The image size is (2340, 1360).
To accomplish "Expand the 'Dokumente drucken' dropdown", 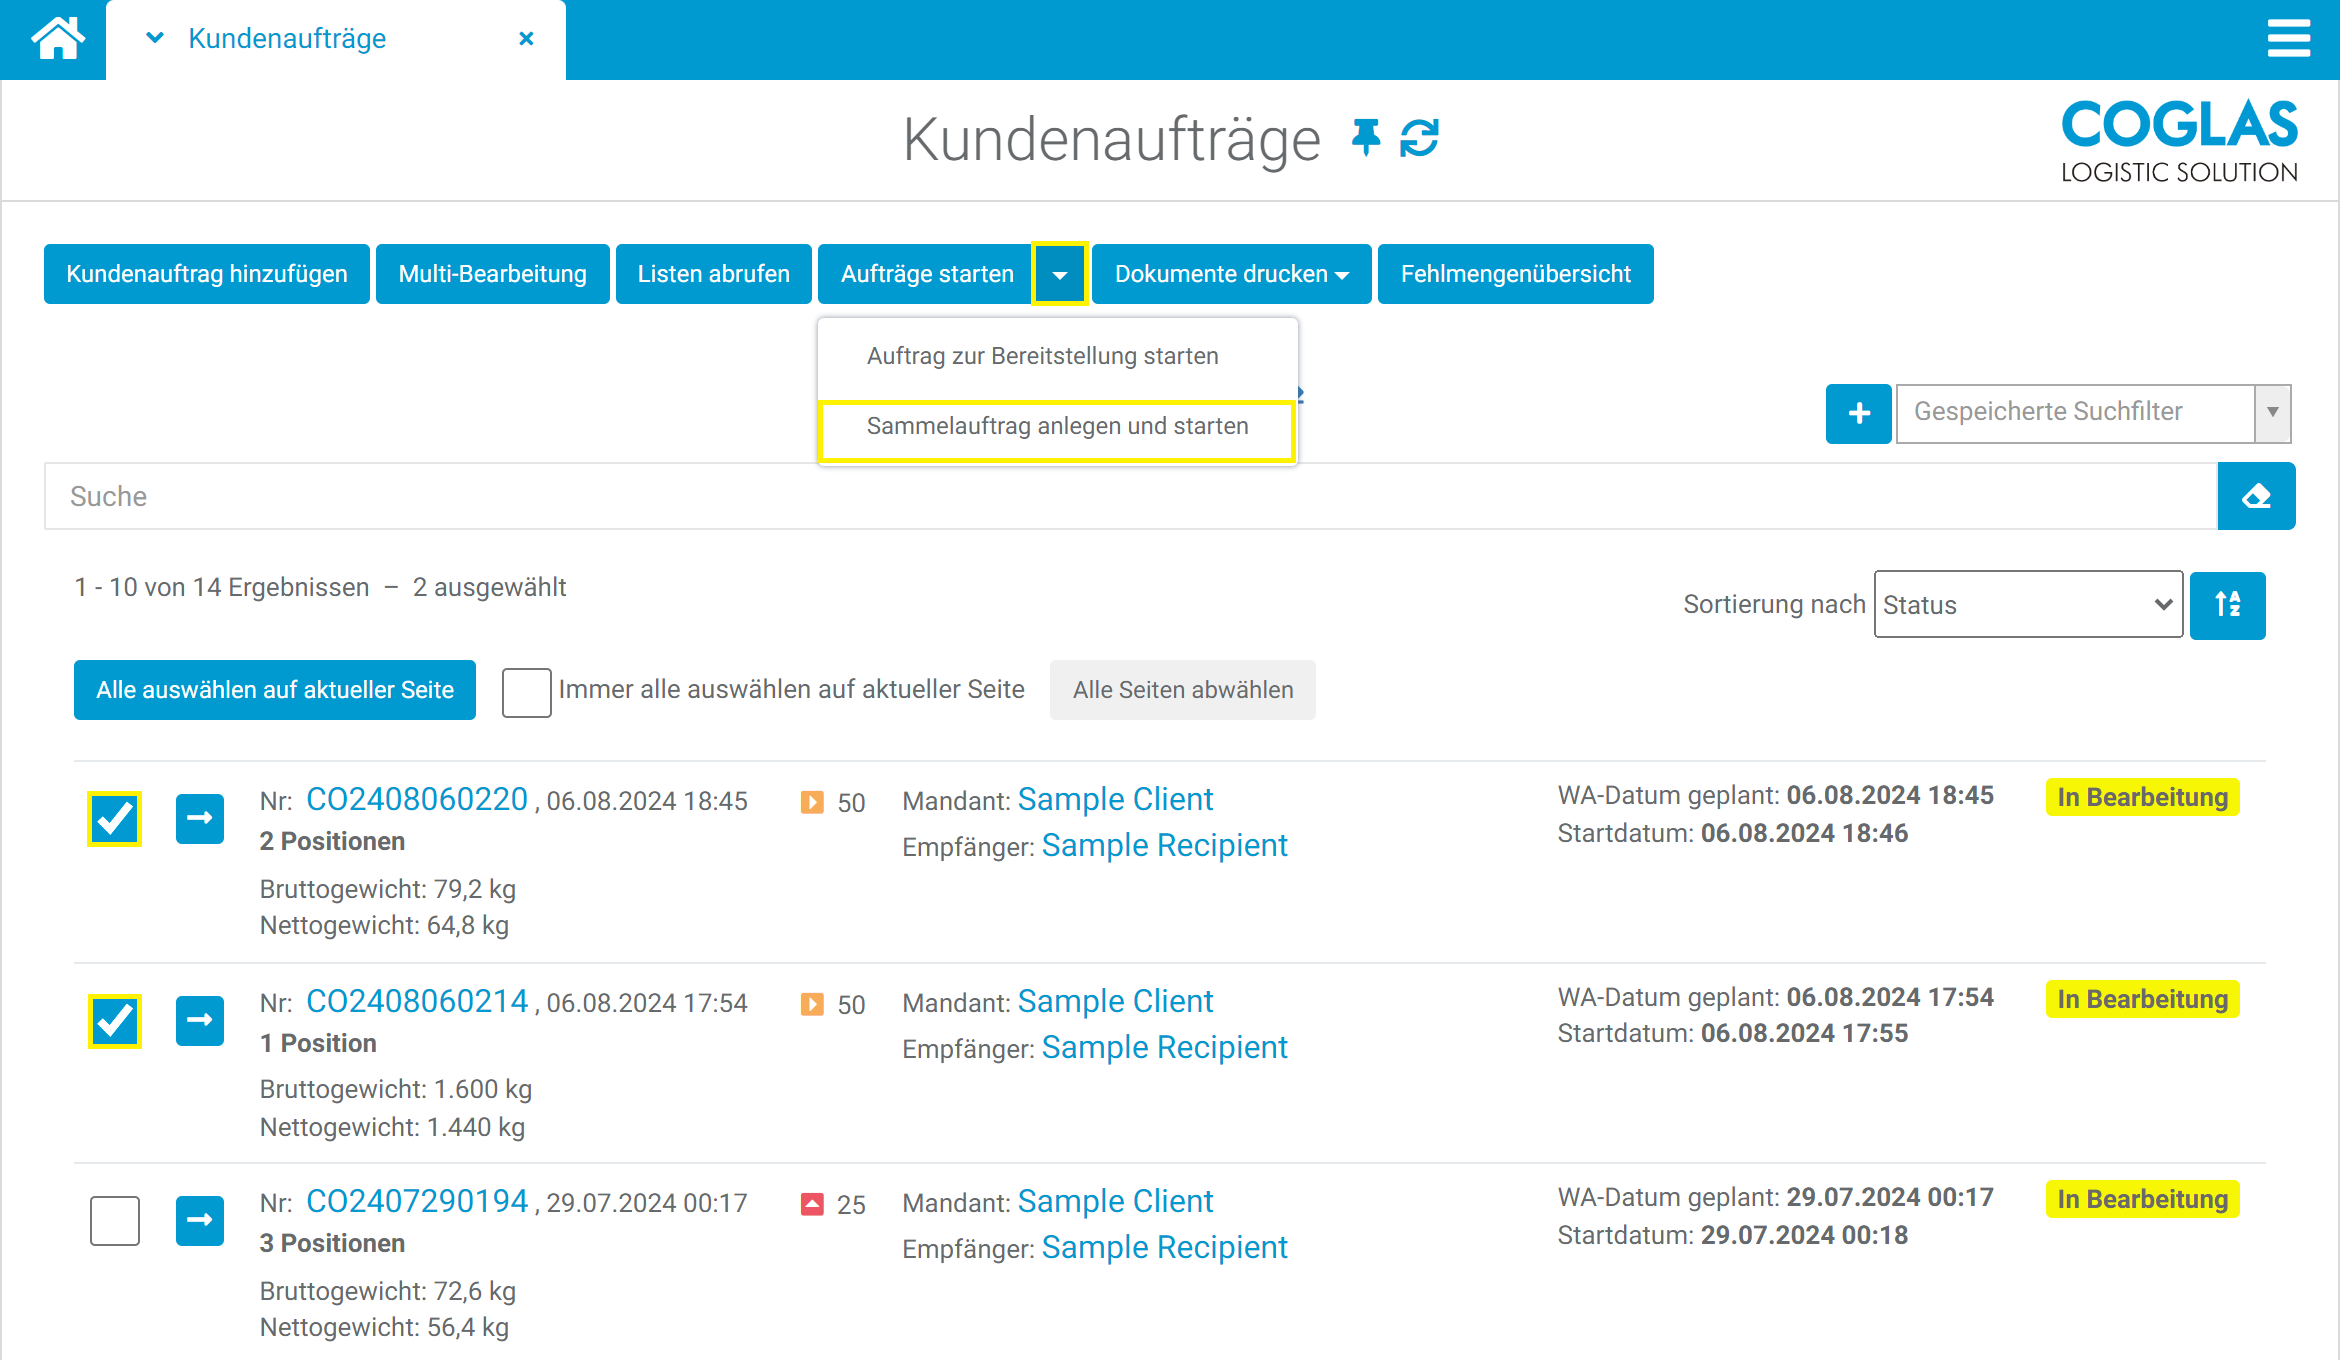I will 1231,274.
